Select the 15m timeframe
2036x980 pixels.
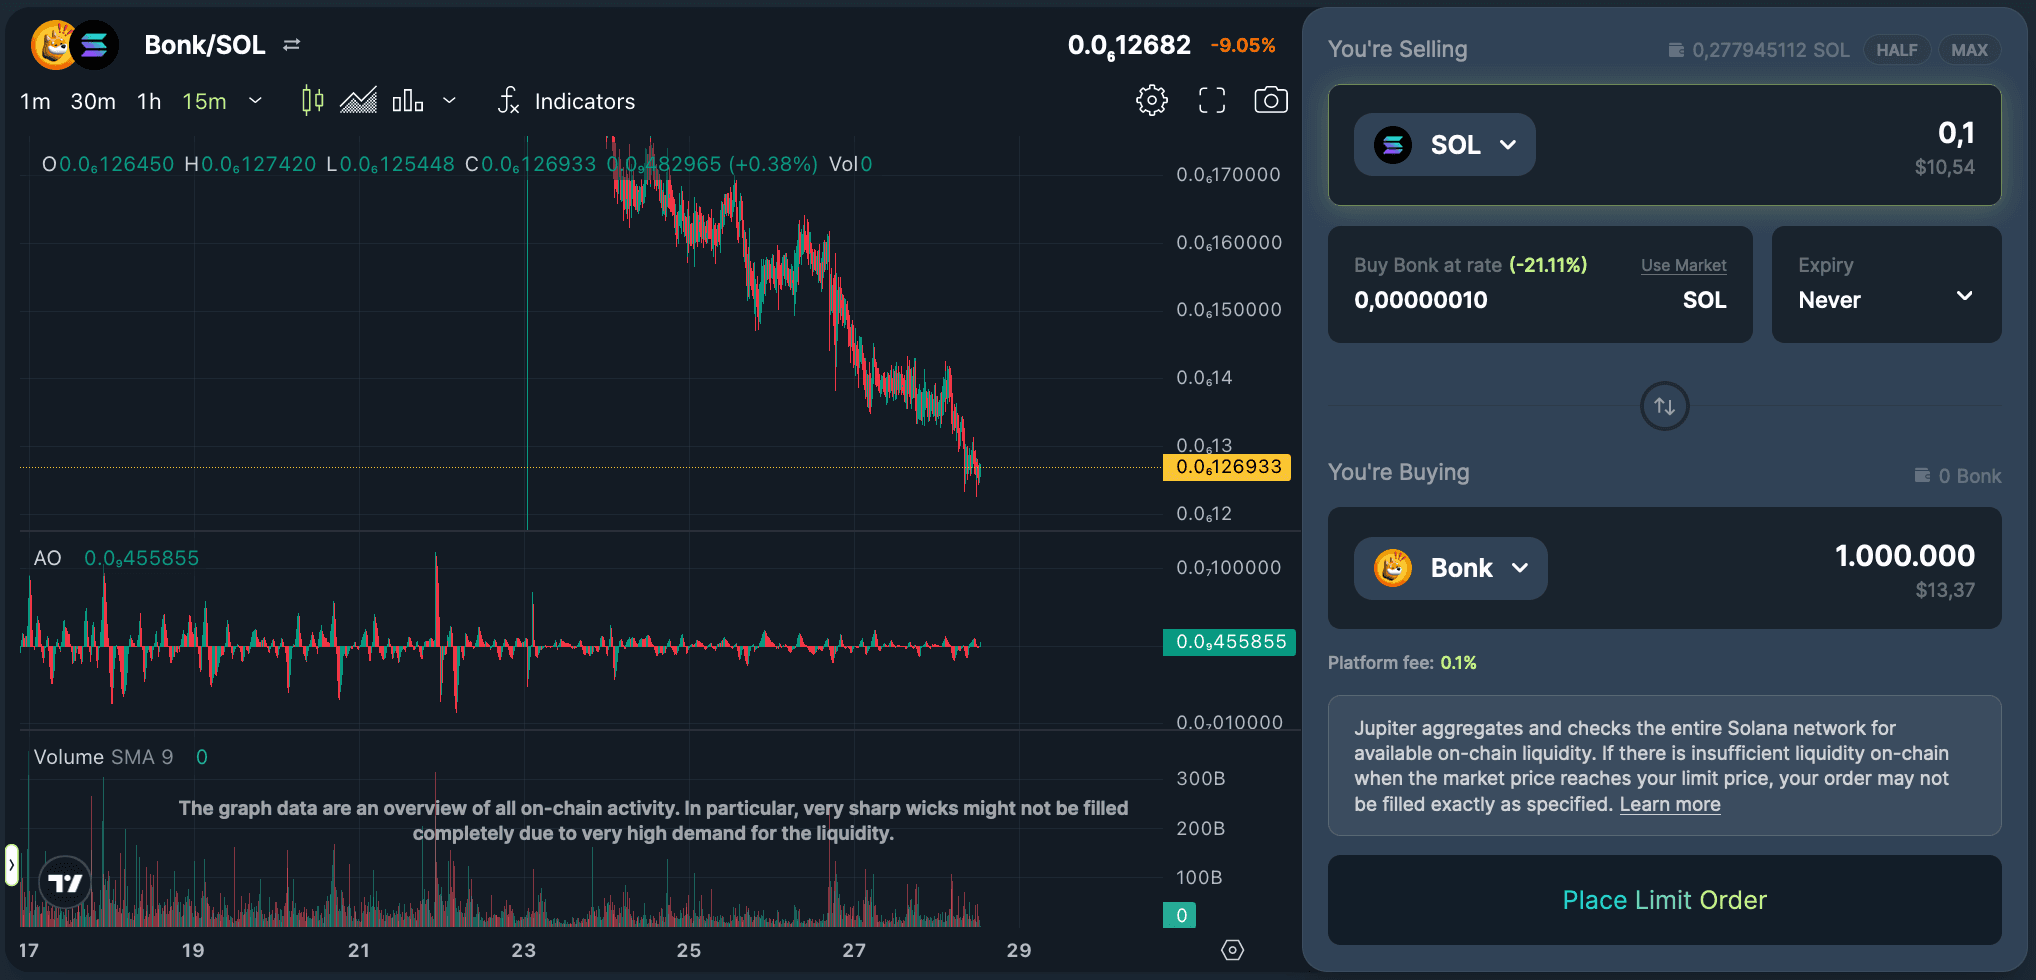coord(204,102)
